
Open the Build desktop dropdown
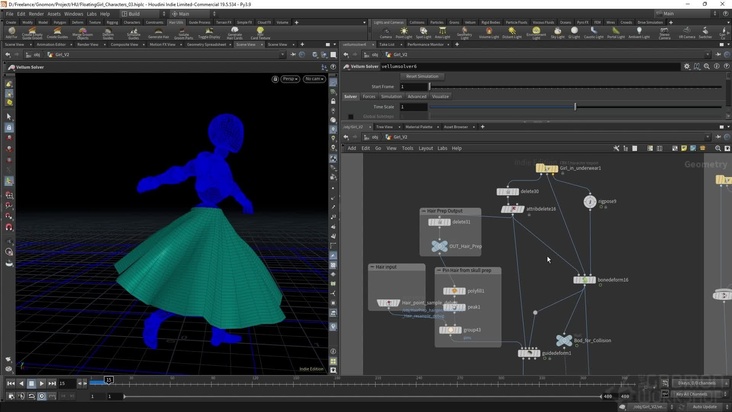point(133,14)
